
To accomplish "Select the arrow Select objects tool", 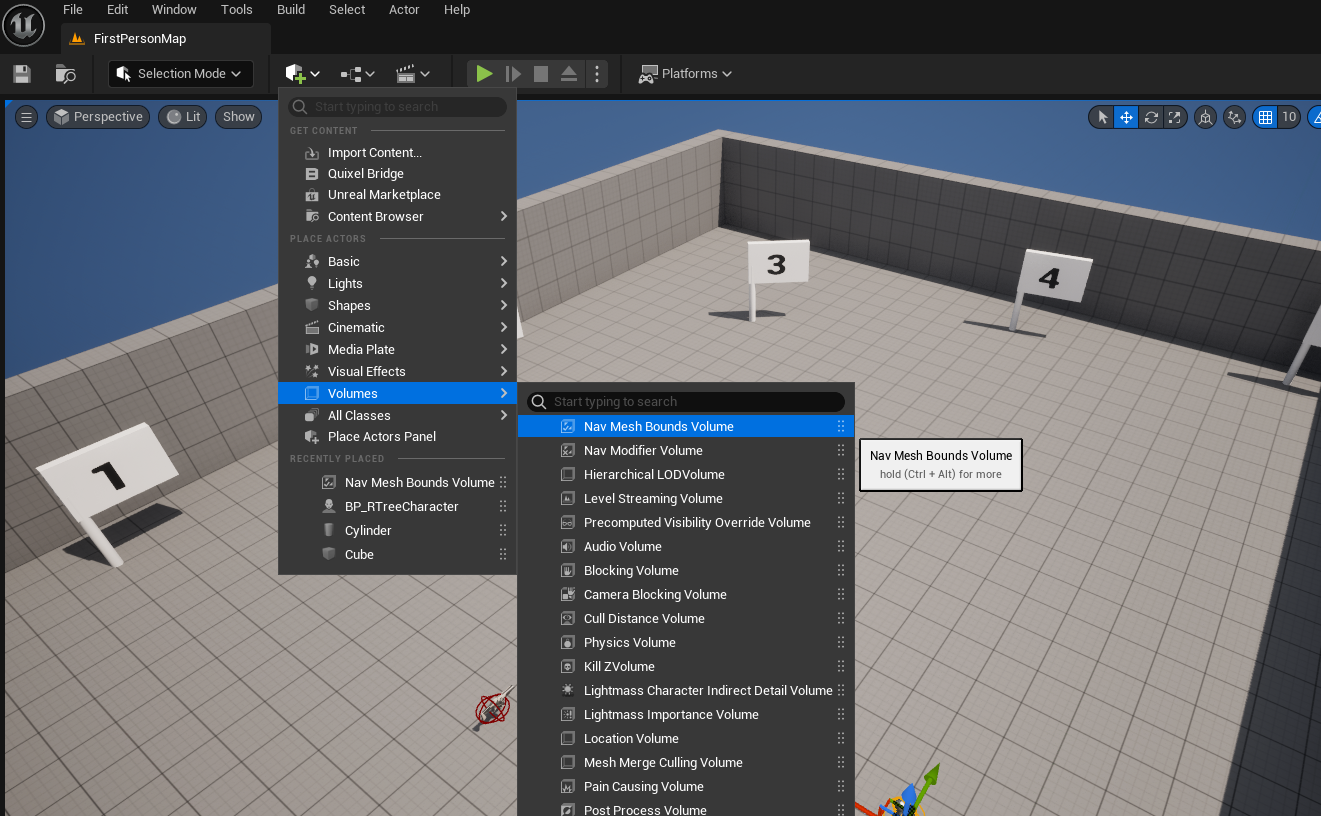I will (x=1103, y=117).
